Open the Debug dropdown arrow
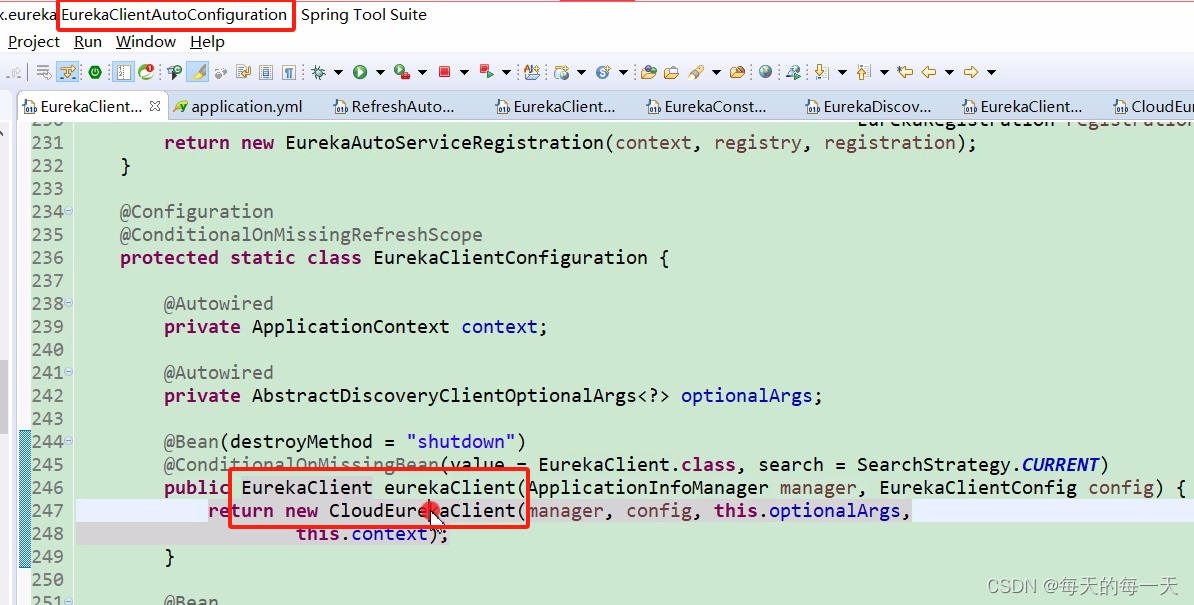The width and height of the screenshot is (1194, 605). [x=338, y=72]
